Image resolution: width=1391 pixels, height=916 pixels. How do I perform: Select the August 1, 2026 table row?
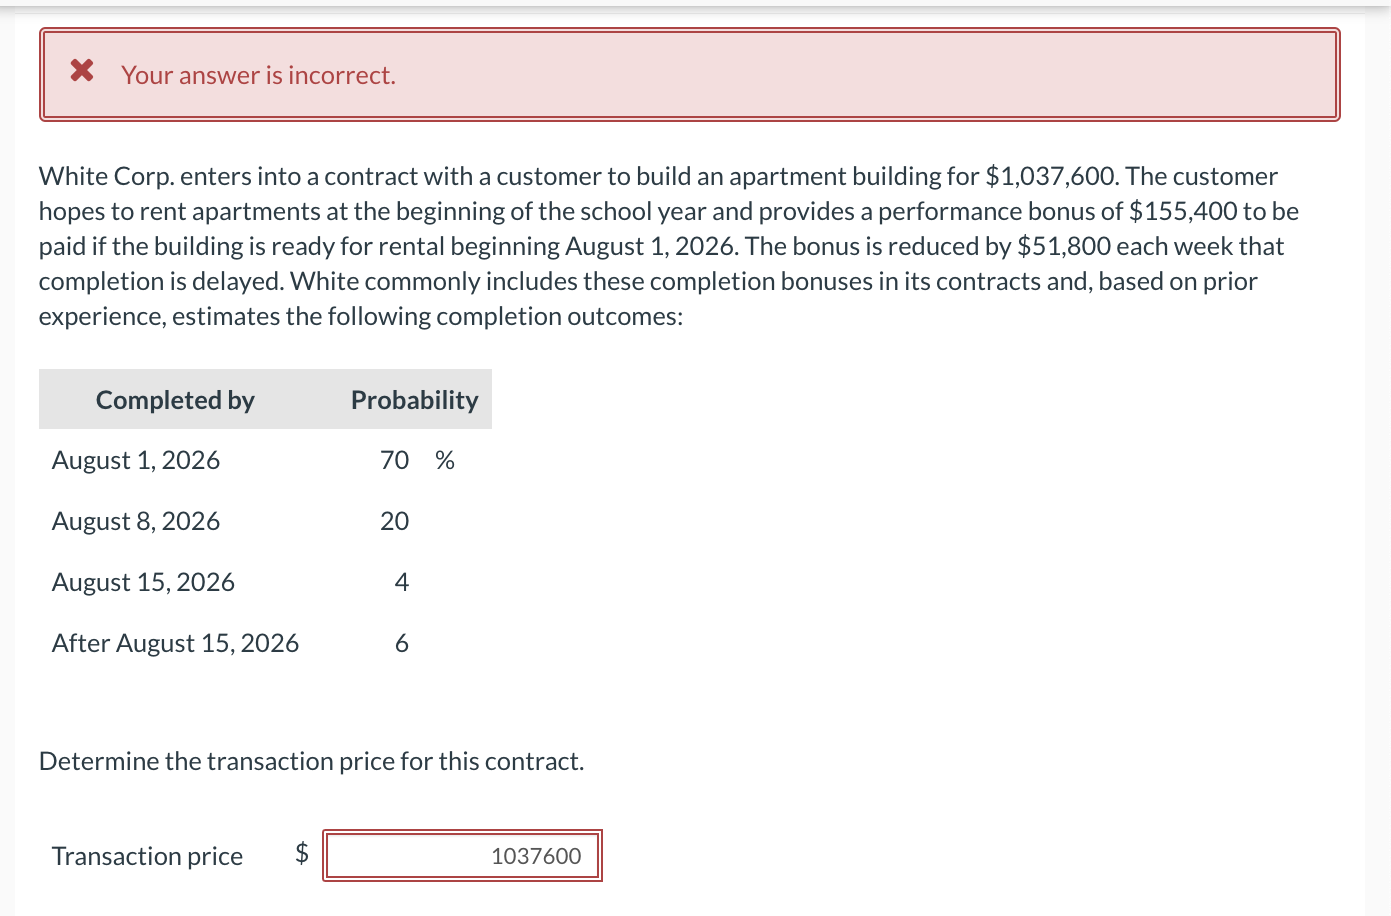tap(250, 459)
